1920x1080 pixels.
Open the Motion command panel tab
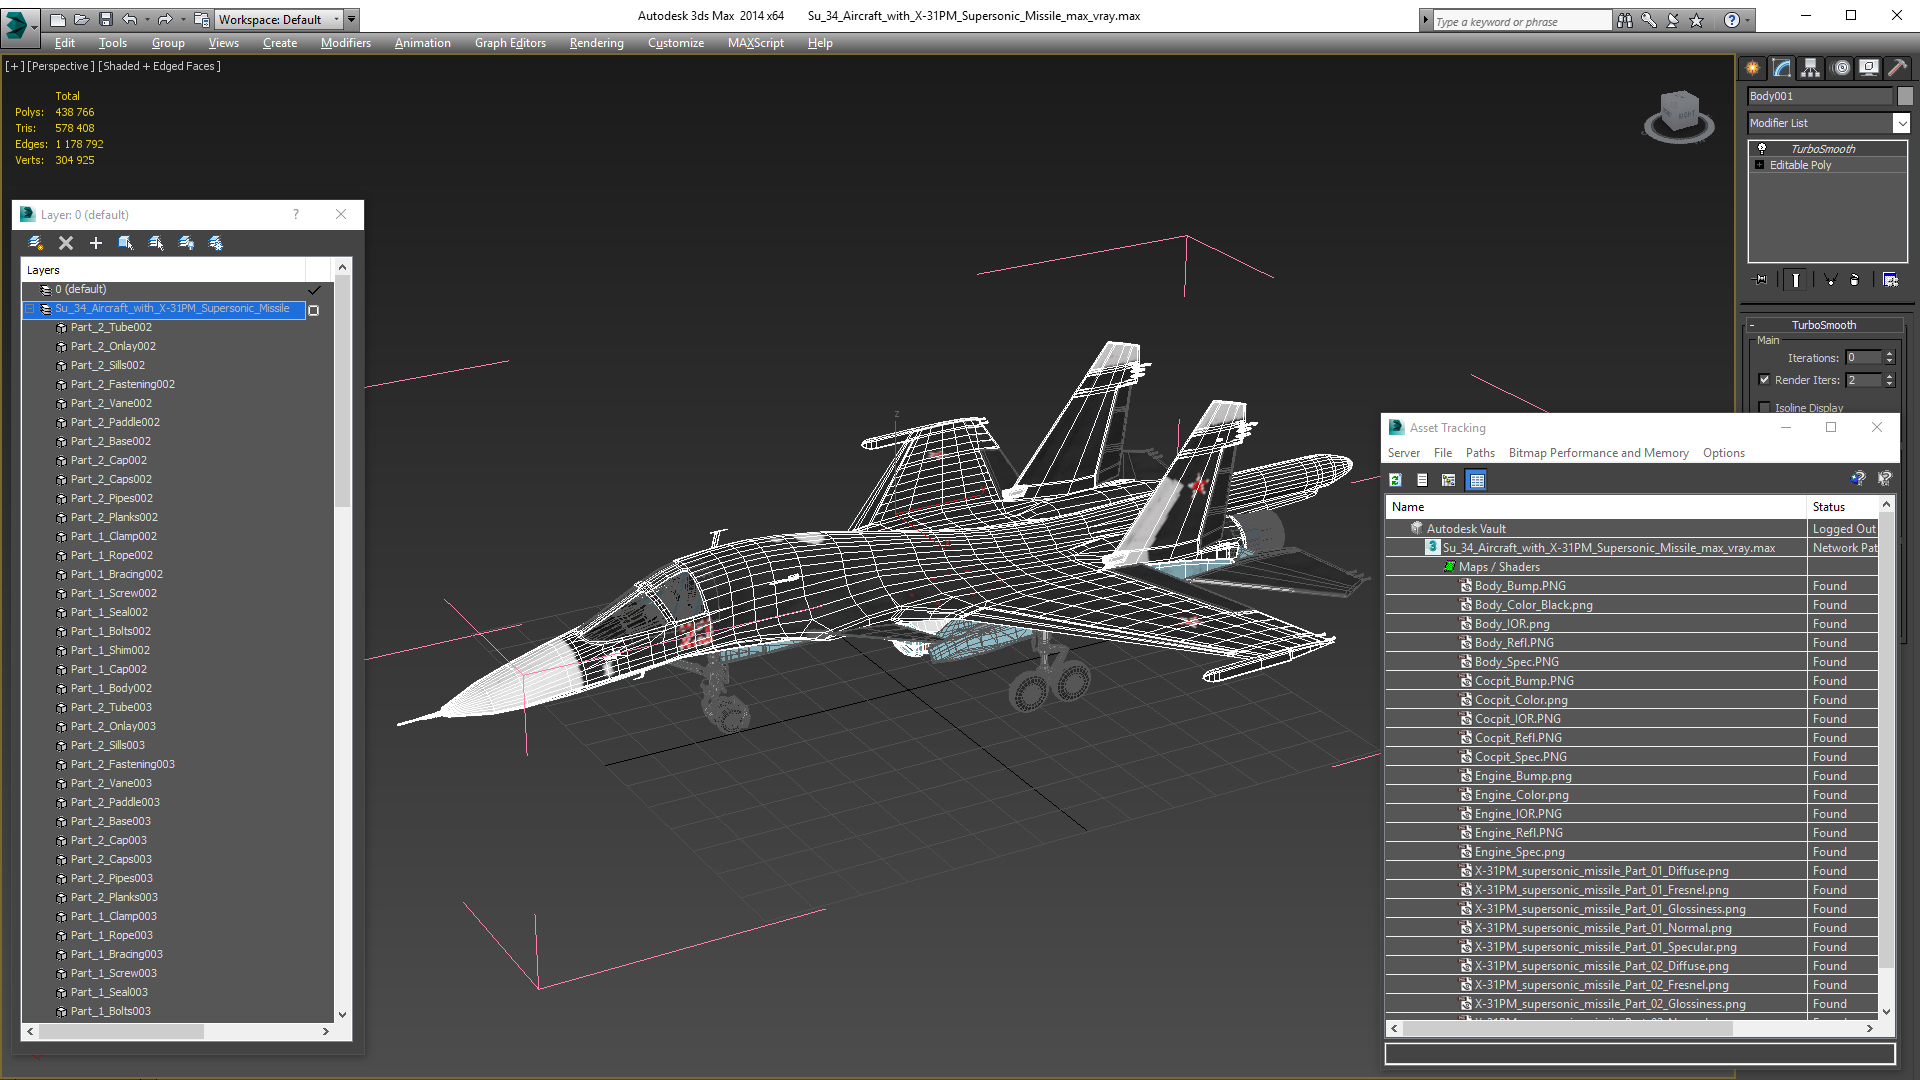click(x=1841, y=68)
